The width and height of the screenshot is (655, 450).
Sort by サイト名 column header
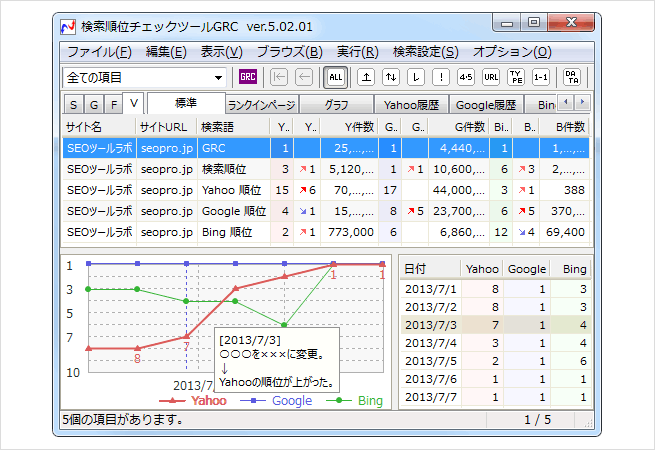(x=99, y=127)
